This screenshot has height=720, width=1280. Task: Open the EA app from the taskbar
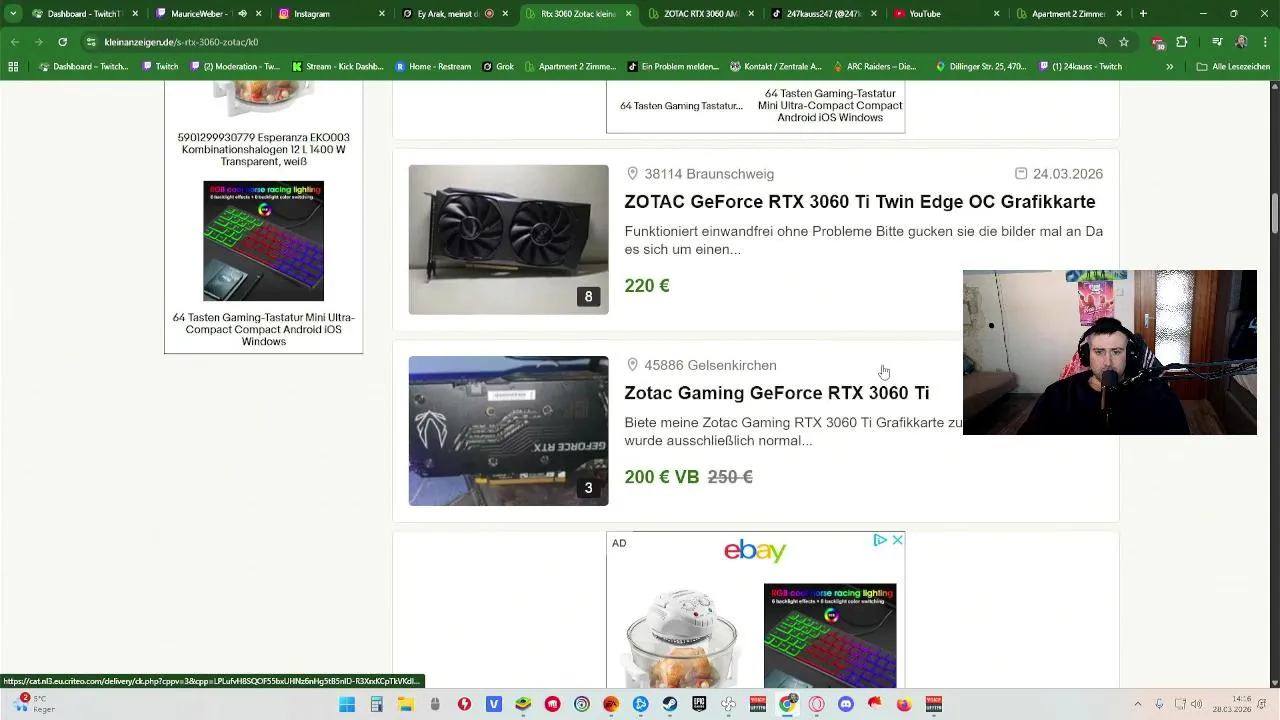coord(611,704)
